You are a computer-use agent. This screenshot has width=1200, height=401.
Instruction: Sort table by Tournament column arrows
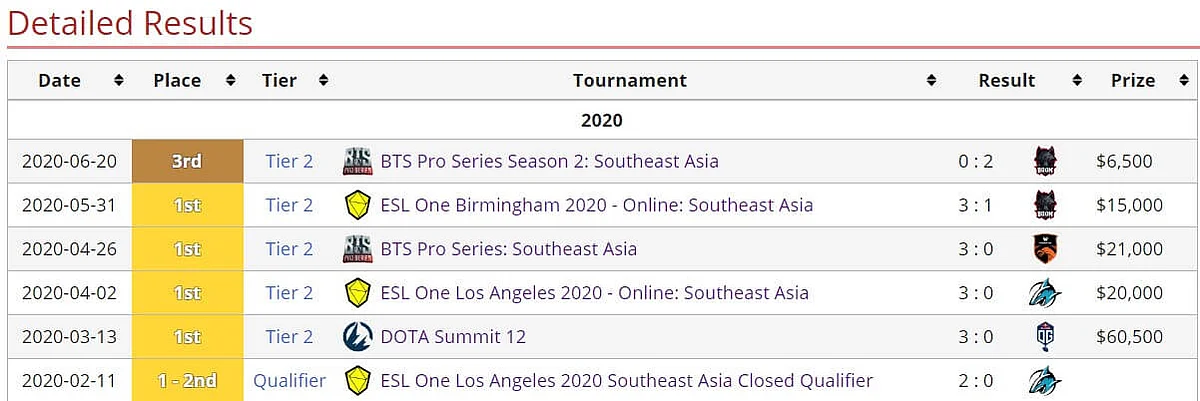click(x=931, y=80)
